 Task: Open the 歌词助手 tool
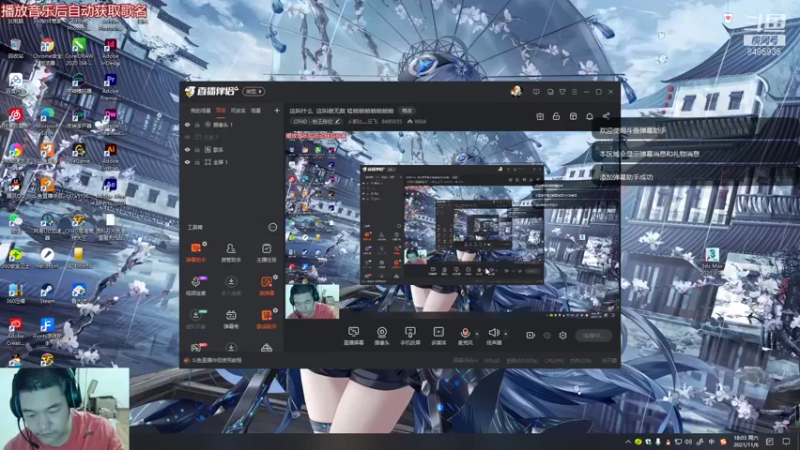point(266,319)
